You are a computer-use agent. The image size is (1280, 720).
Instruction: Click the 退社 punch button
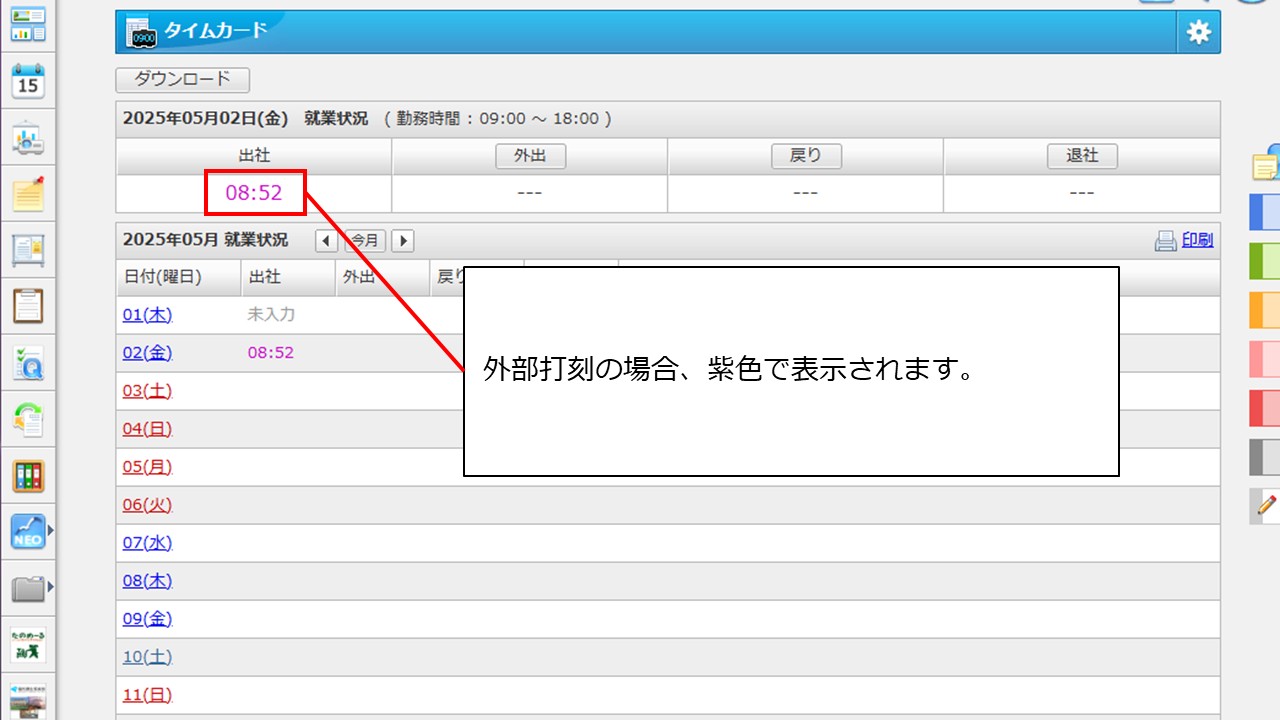[x=1082, y=156]
